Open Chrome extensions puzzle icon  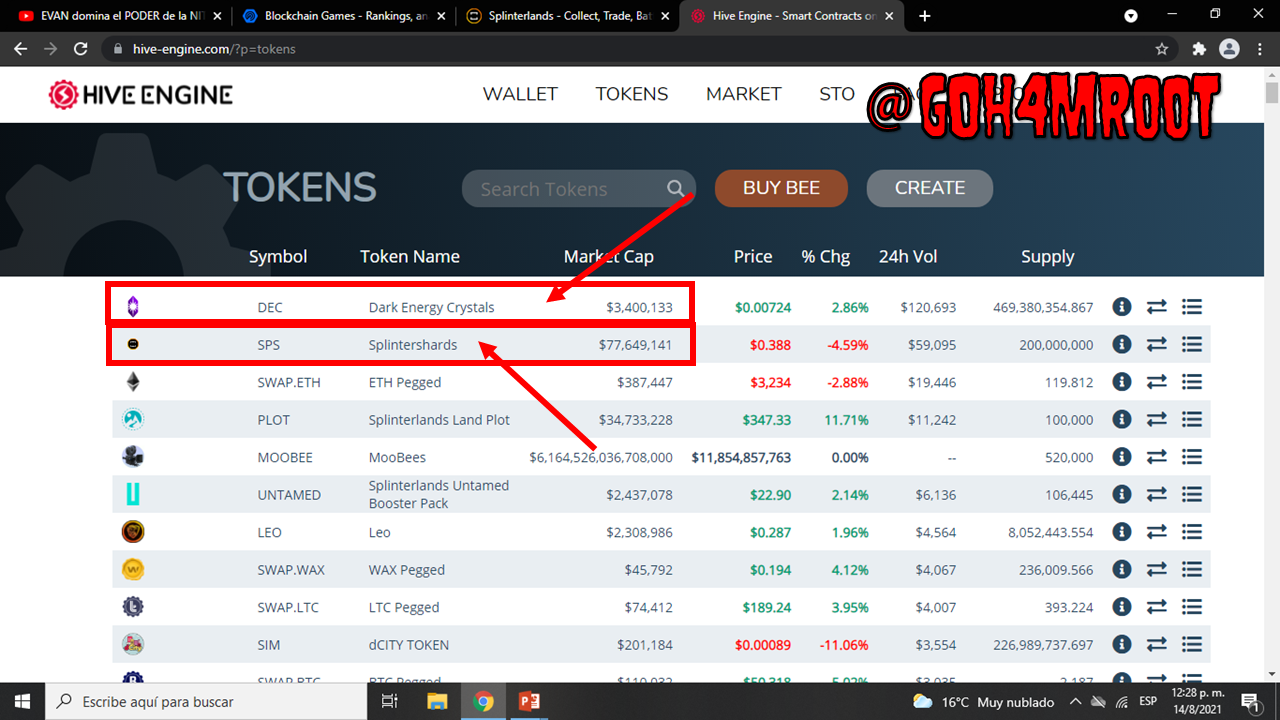click(x=1199, y=49)
